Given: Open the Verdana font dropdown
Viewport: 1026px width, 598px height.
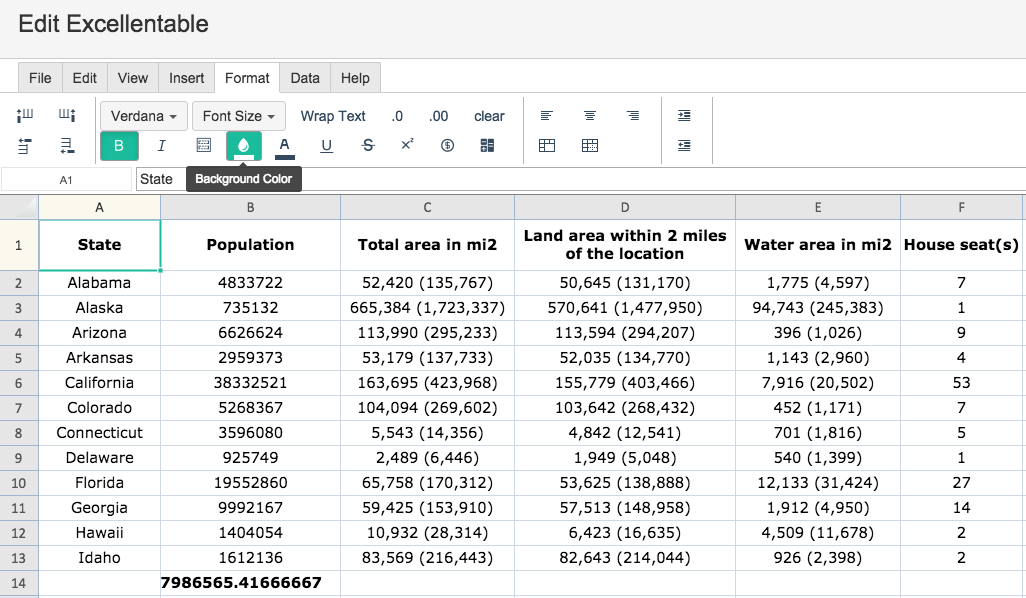Looking at the screenshot, I should click(144, 116).
